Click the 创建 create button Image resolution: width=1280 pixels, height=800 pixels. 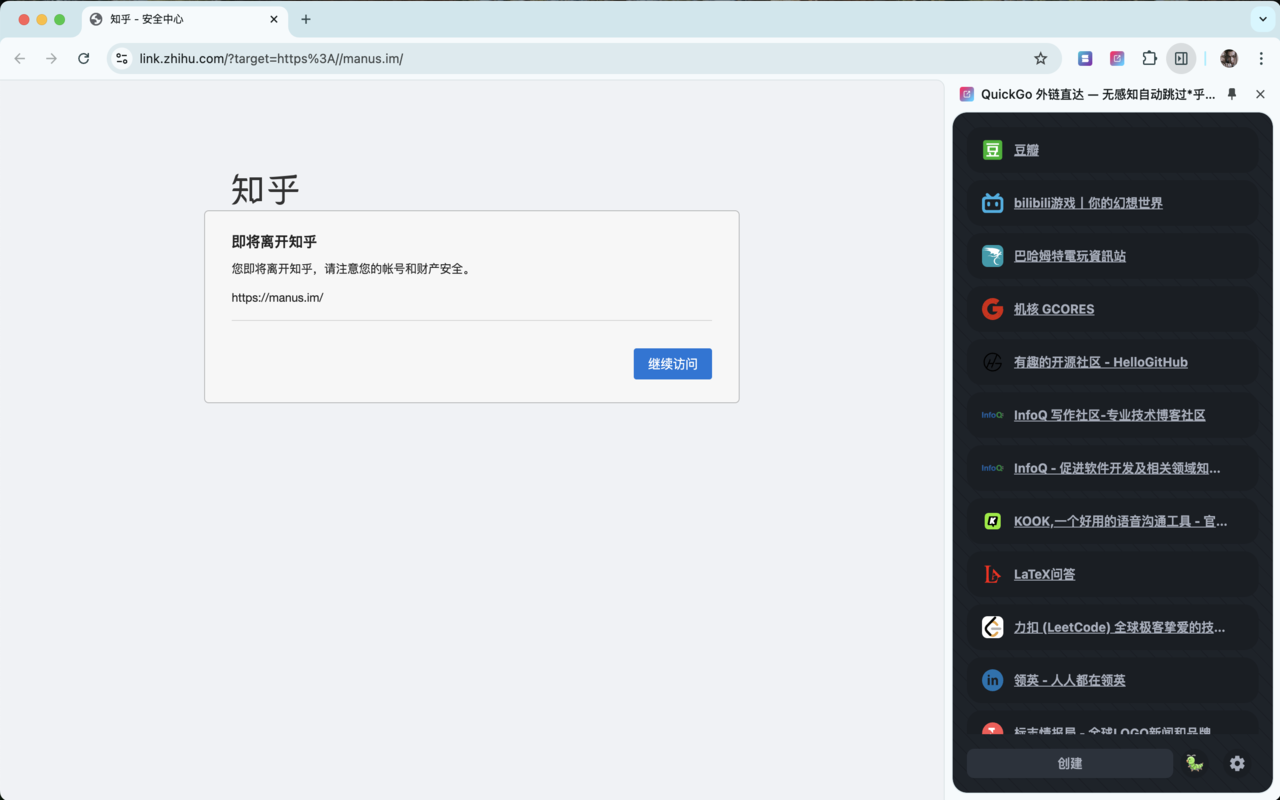point(1069,762)
